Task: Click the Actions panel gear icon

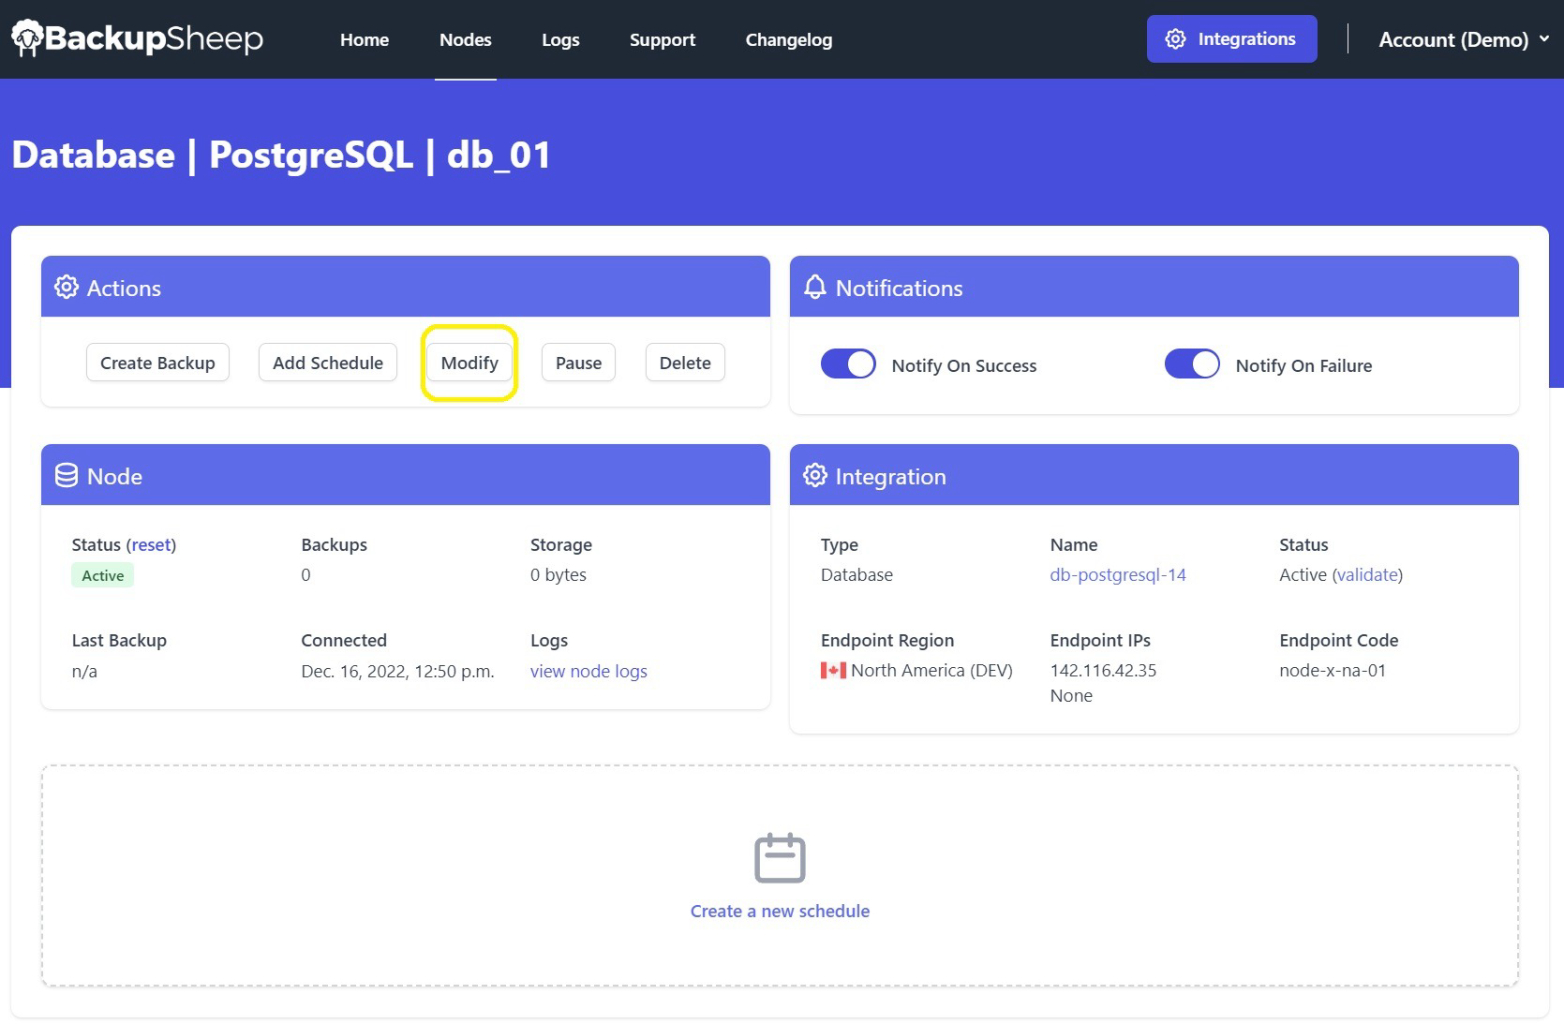Action: point(66,287)
